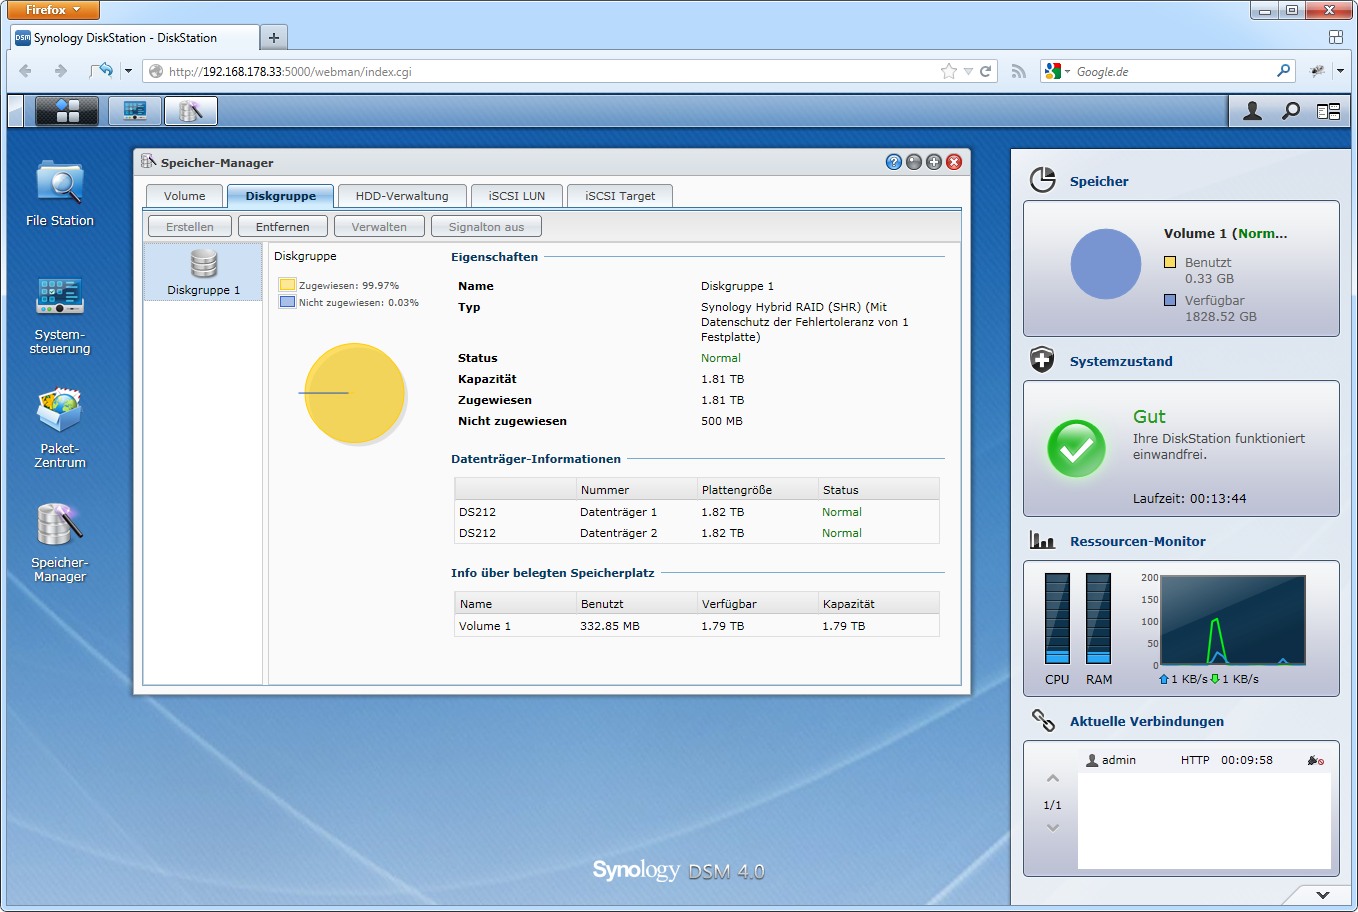The width and height of the screenshot is (1358, 912).
Task: Click the CPU usage bar
Action: [x=1057, y=619]
